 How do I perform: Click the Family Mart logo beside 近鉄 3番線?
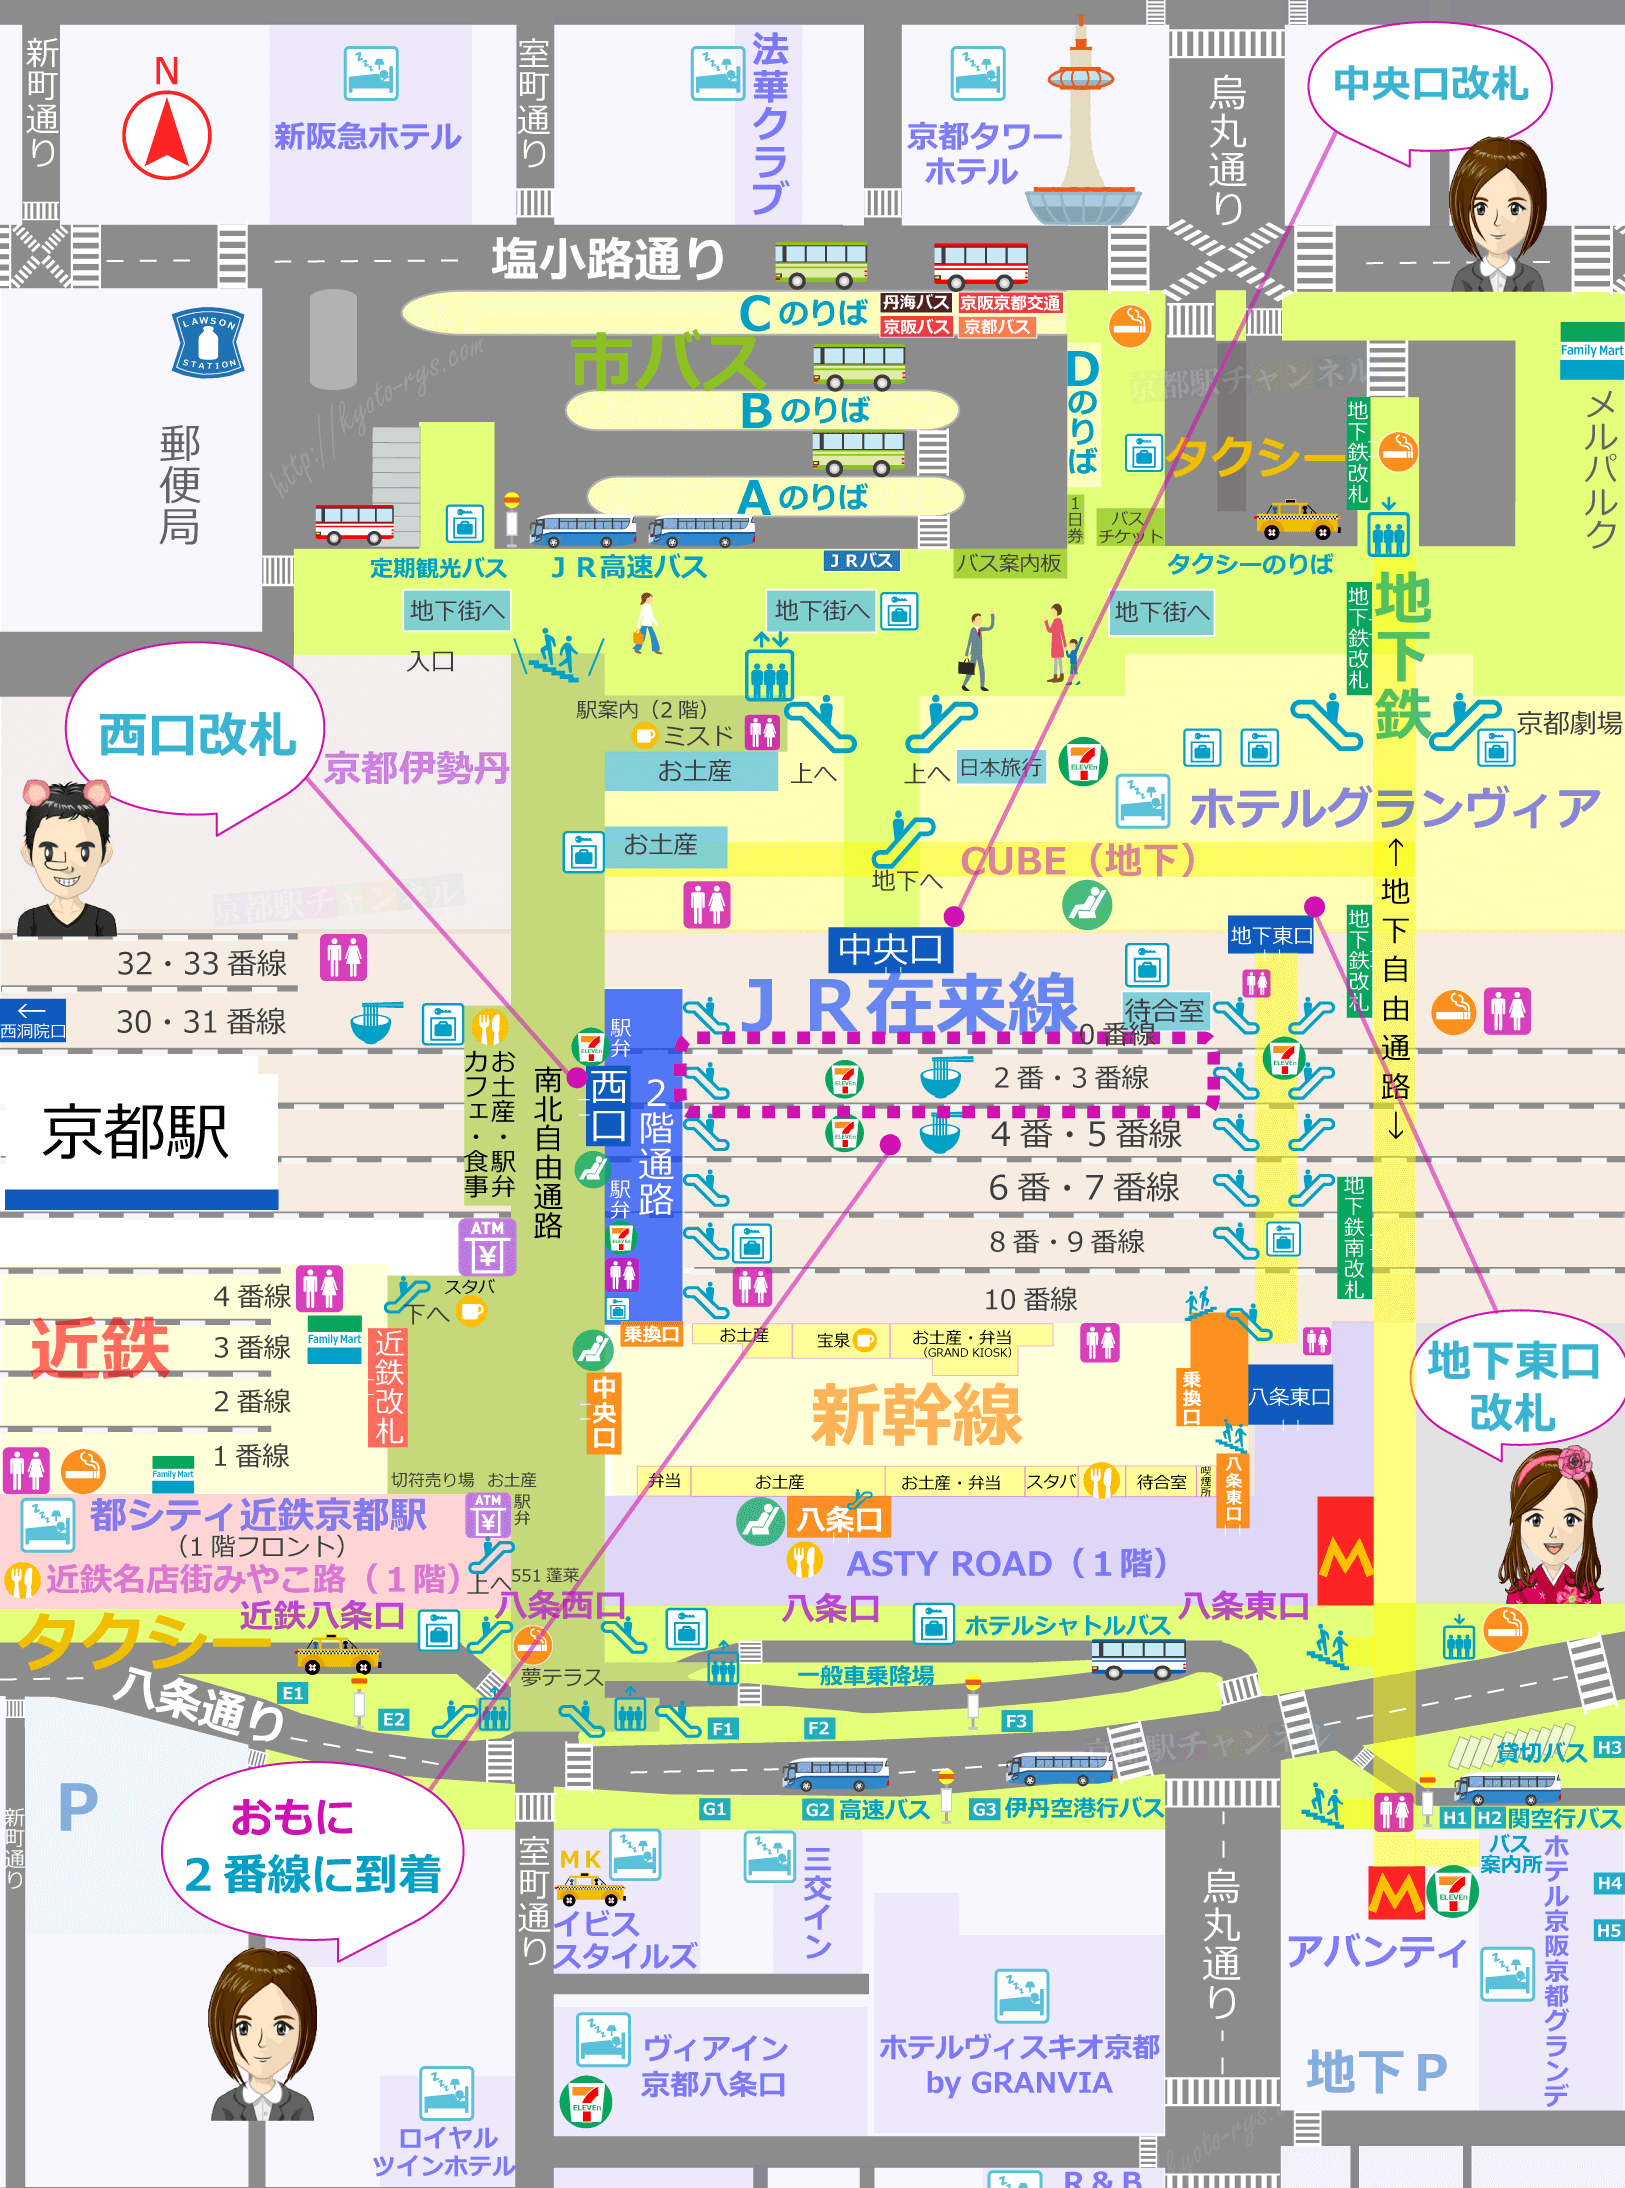[334, 1341]
